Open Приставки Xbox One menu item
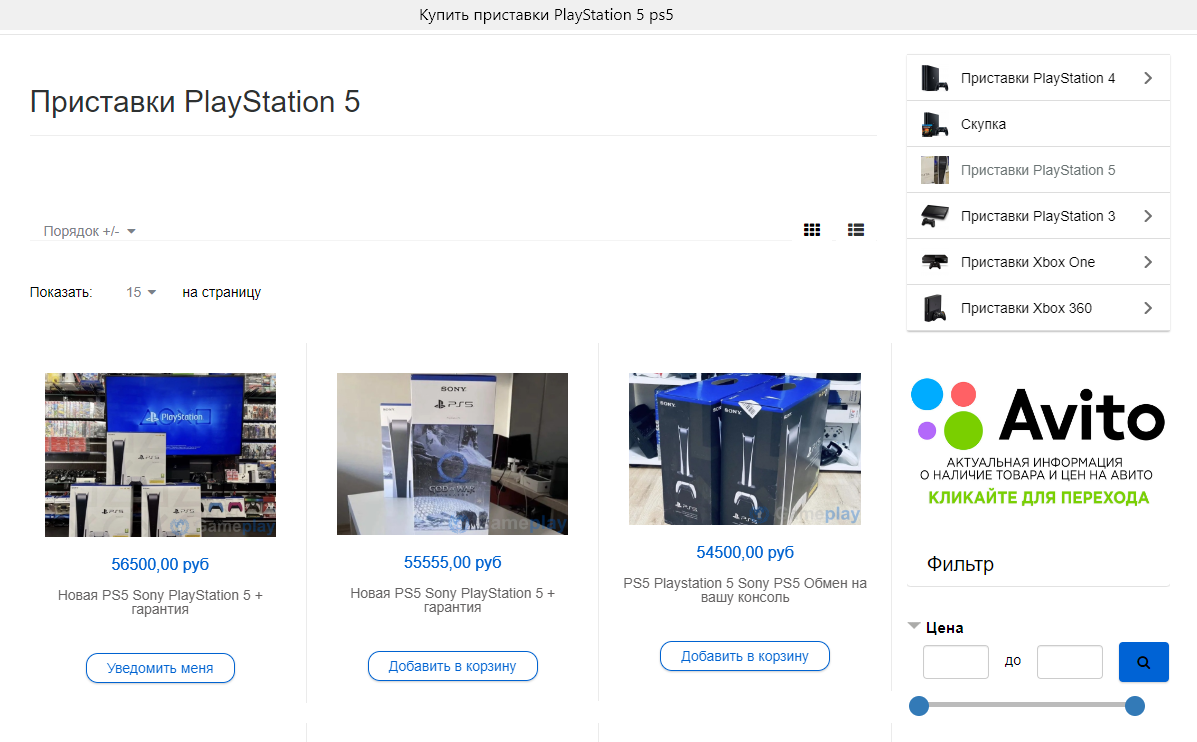The height and width of the screenshot is (742, 1197). [x=1038, y=262]
